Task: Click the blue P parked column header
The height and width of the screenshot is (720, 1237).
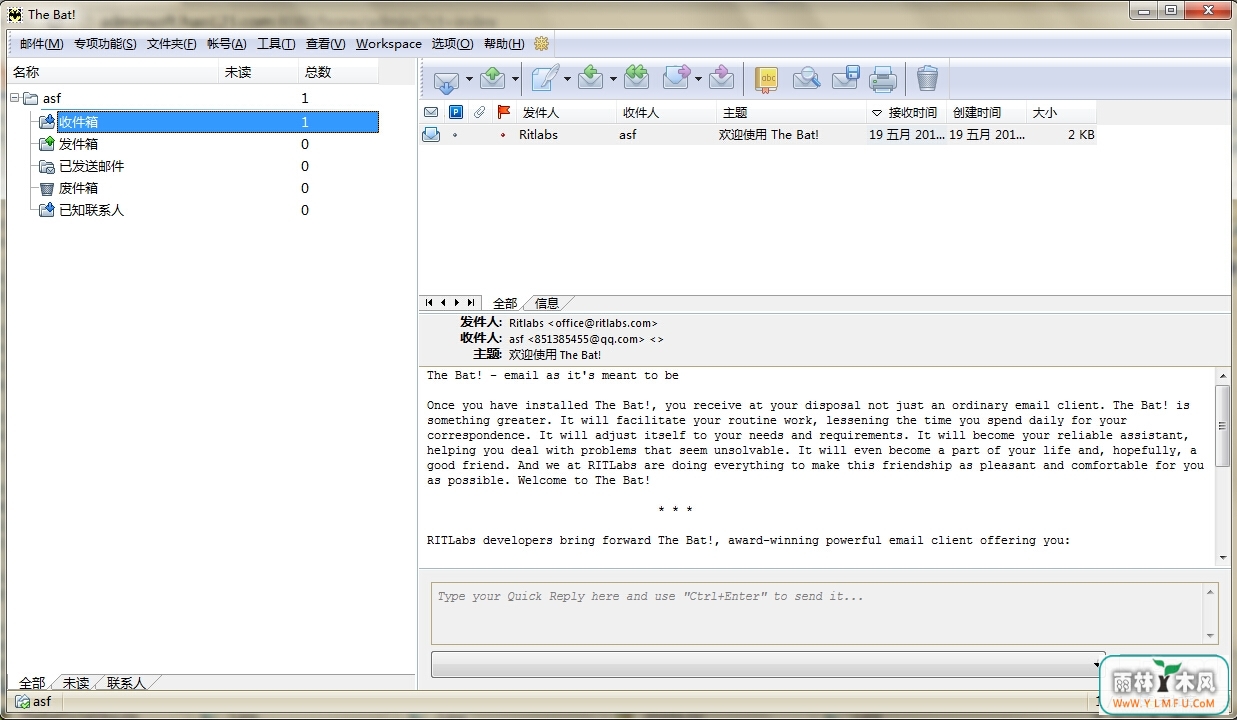Action: 456,112
